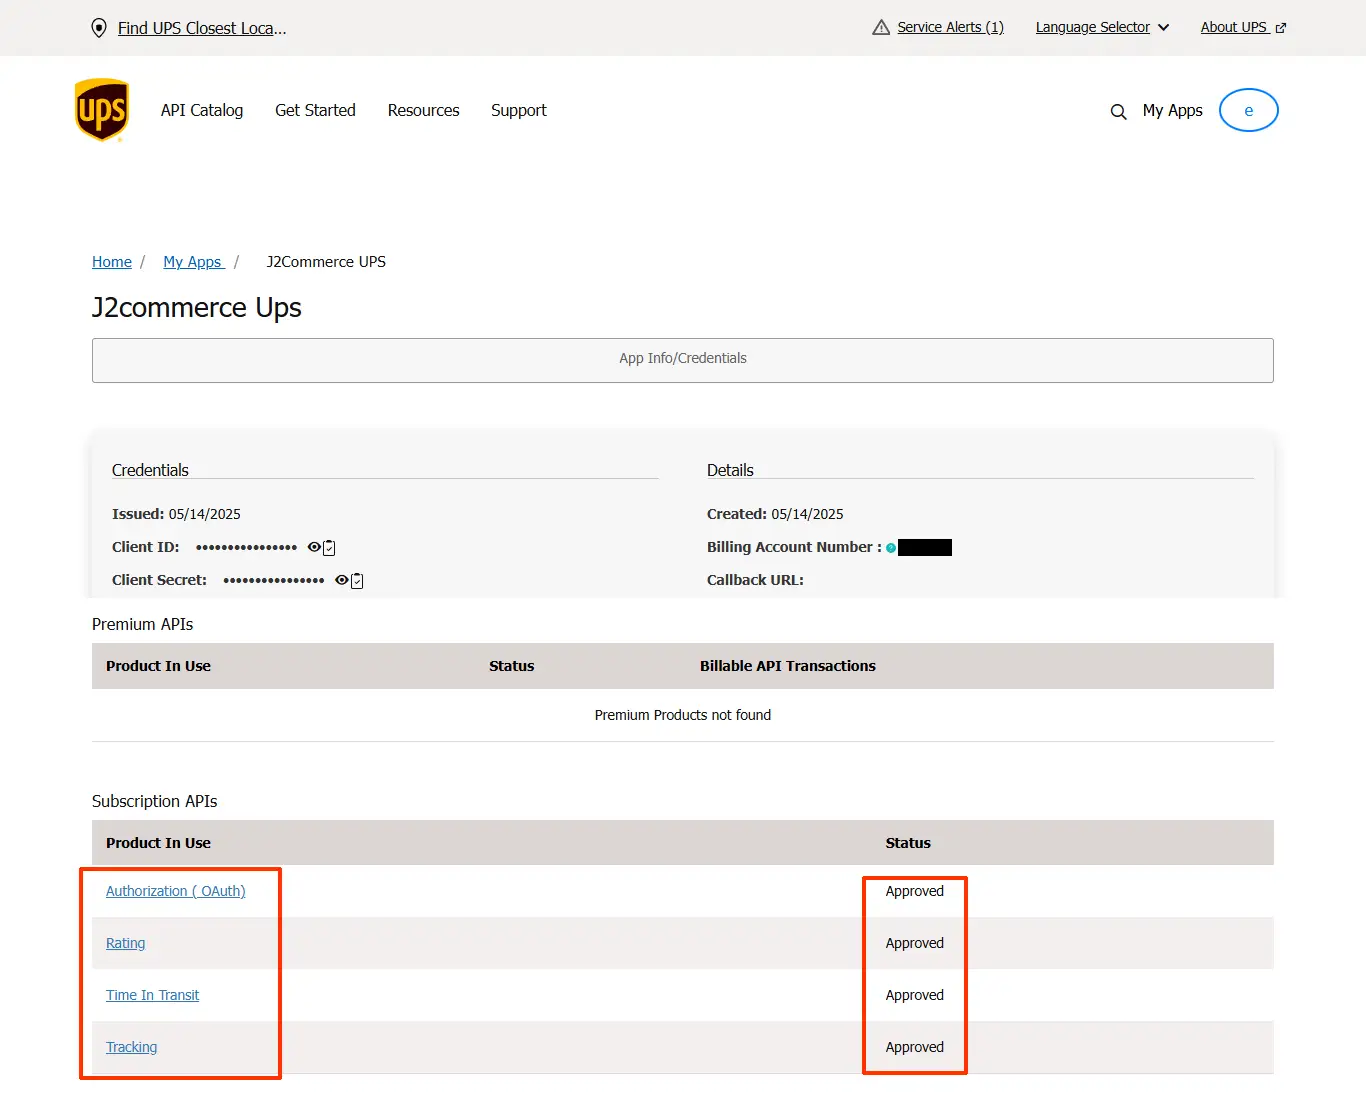Open the Get Started menu
1366x1119 pixels.
(x=315, y=110)
